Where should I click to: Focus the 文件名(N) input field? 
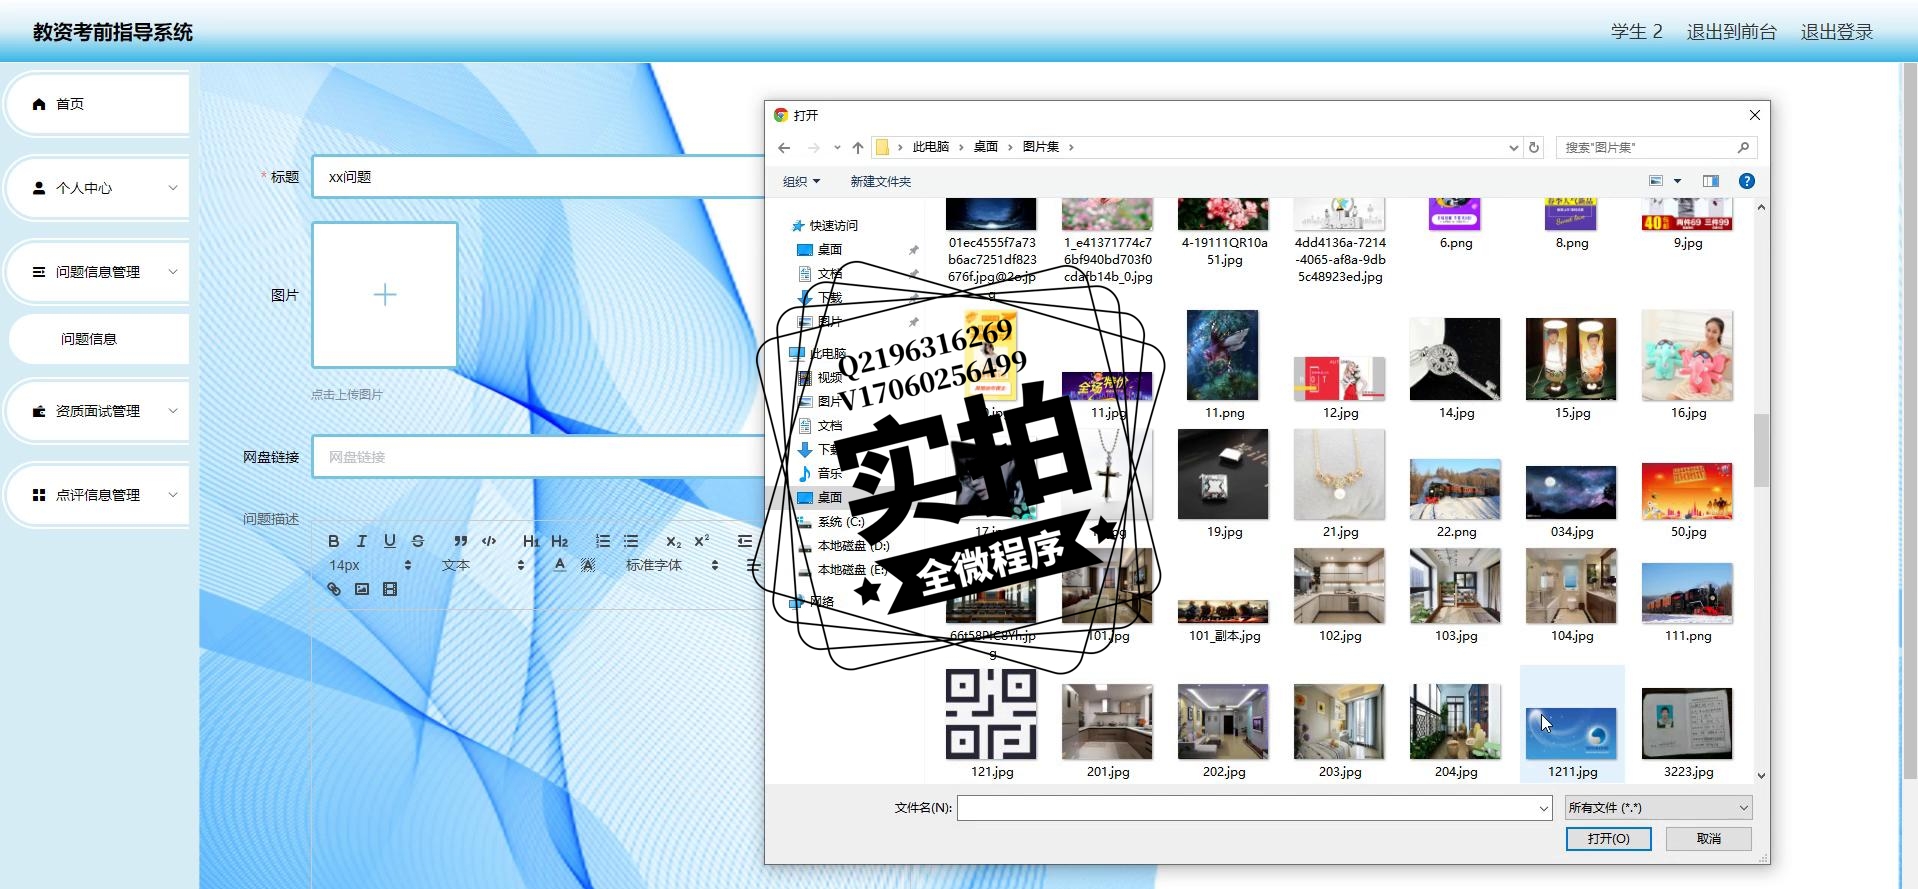pyautogui.click(x=1254, y=808)
